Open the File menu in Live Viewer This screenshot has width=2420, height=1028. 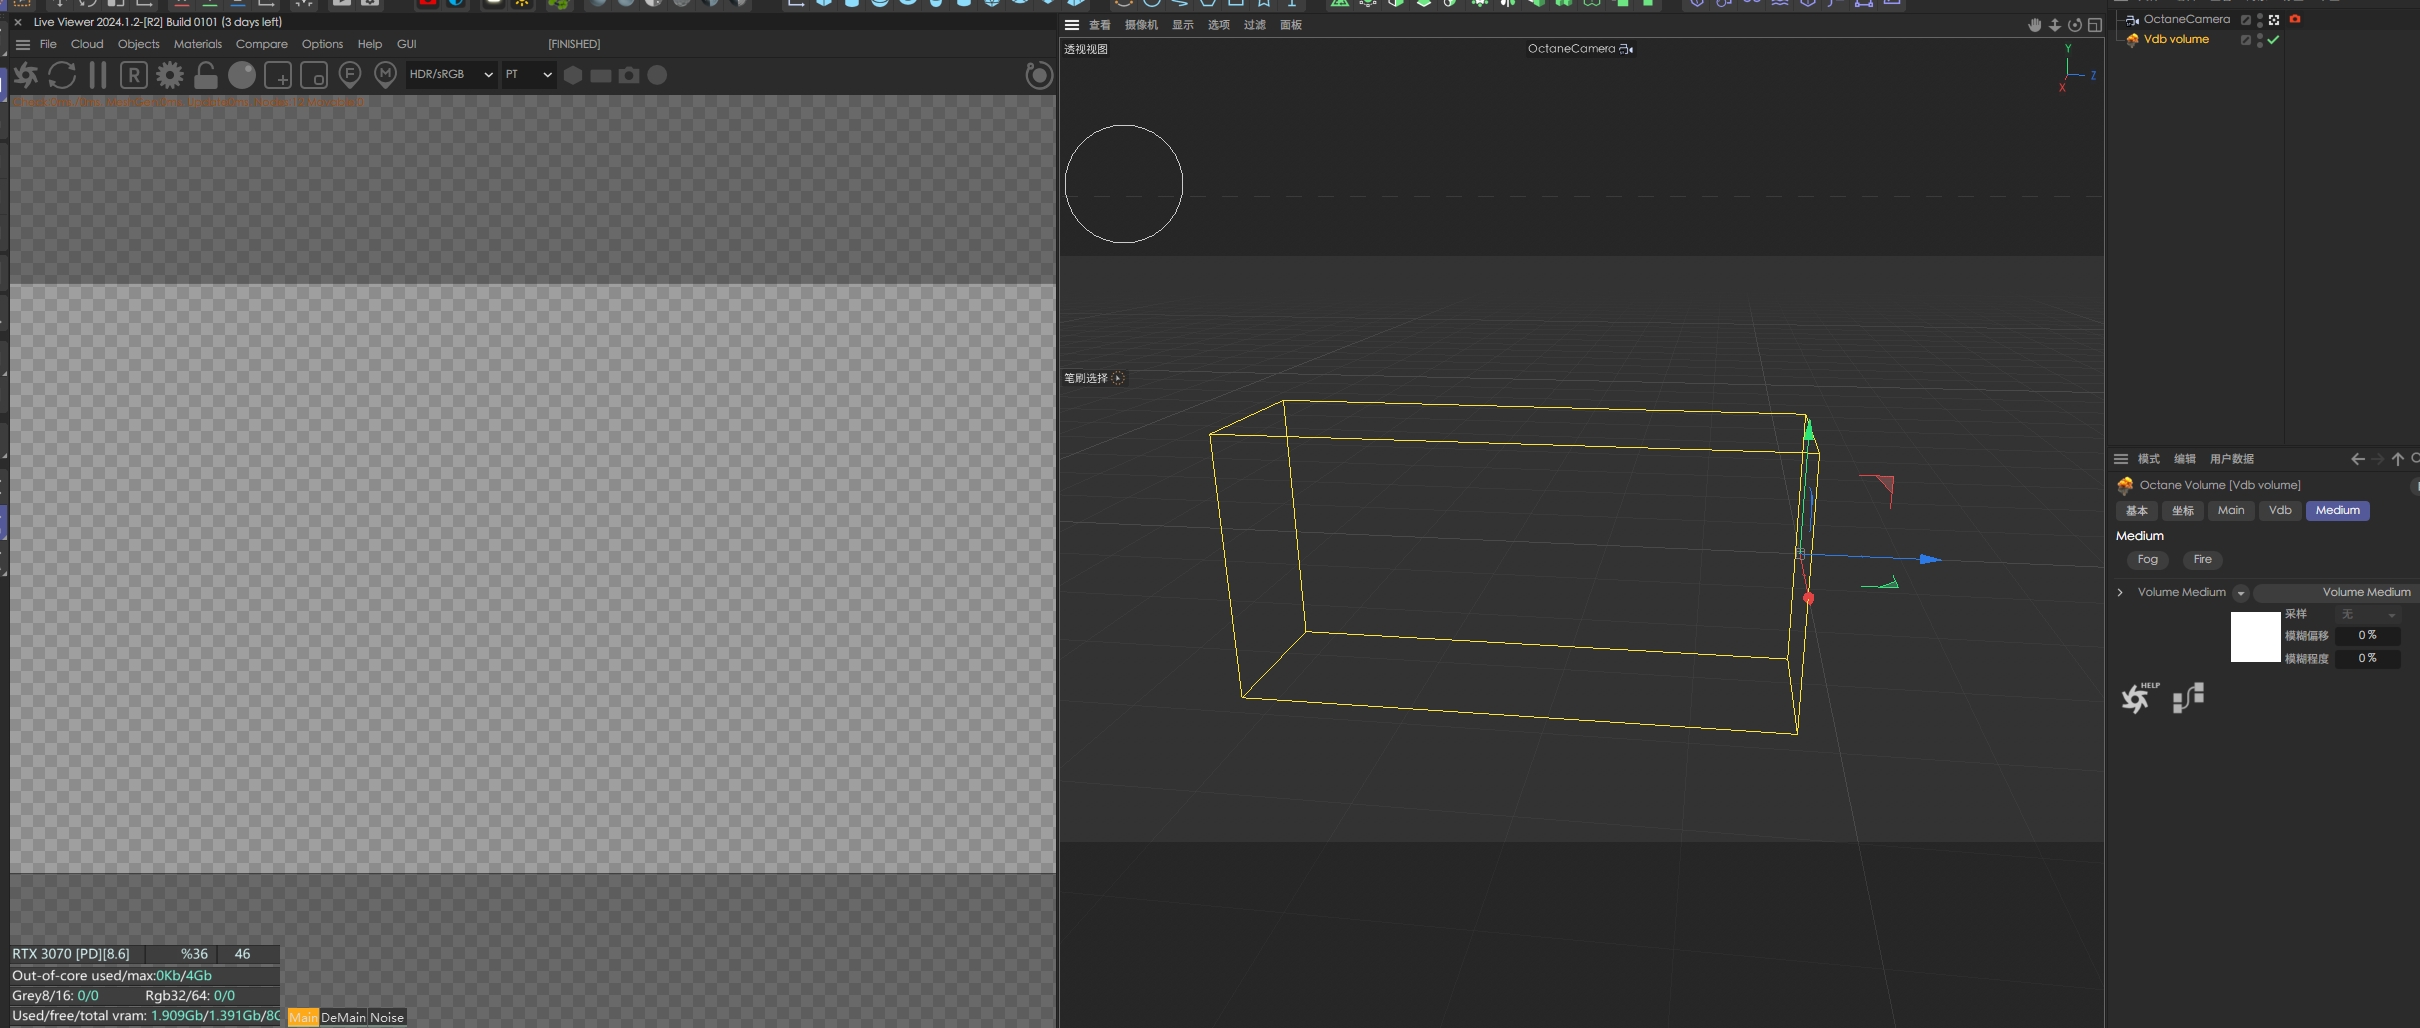[x=48, y=44]
